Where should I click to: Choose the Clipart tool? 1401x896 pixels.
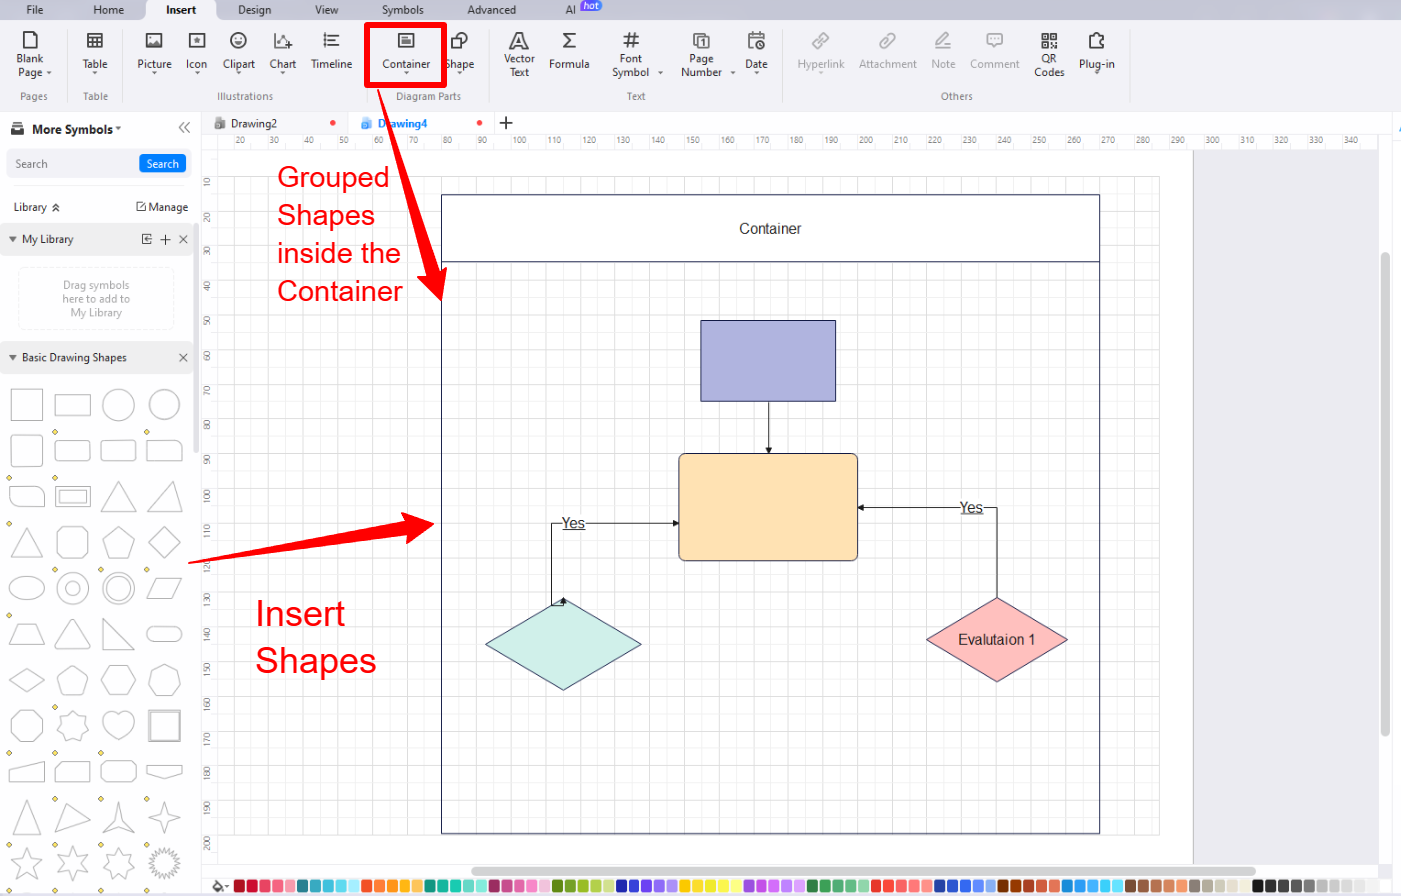tap(238, 52)
